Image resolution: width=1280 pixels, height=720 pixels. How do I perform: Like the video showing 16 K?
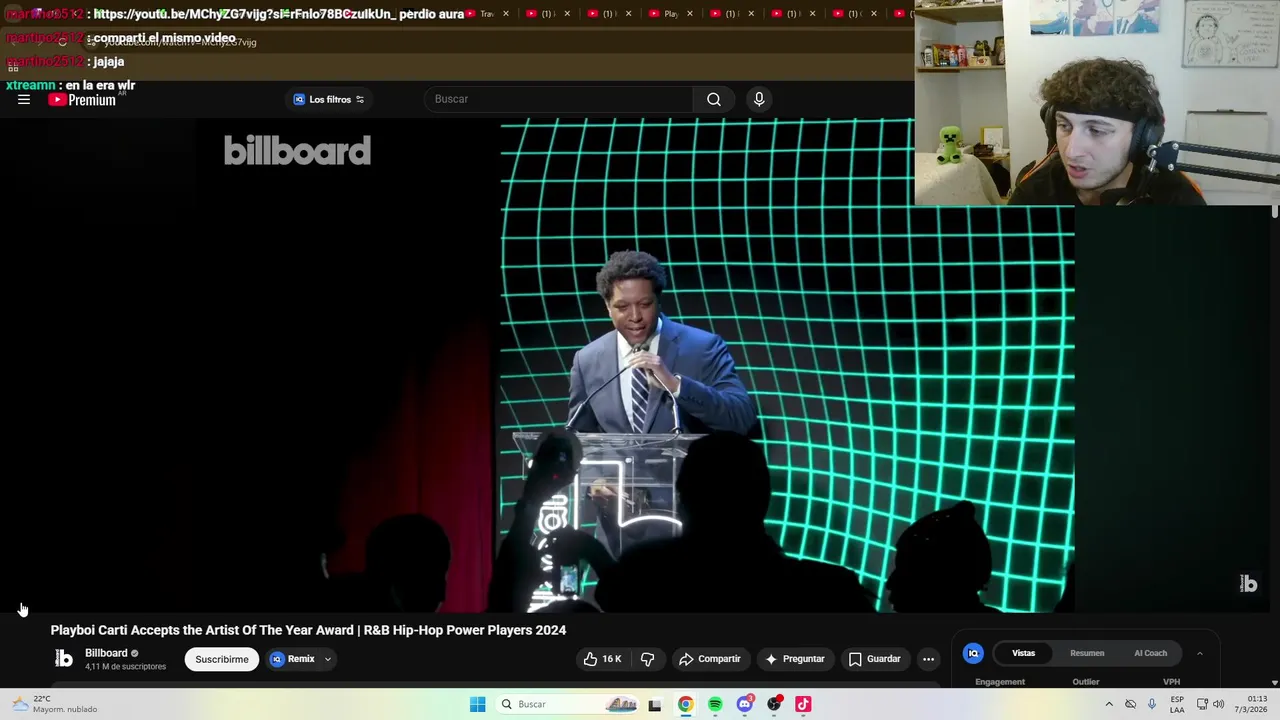point(602,659)
